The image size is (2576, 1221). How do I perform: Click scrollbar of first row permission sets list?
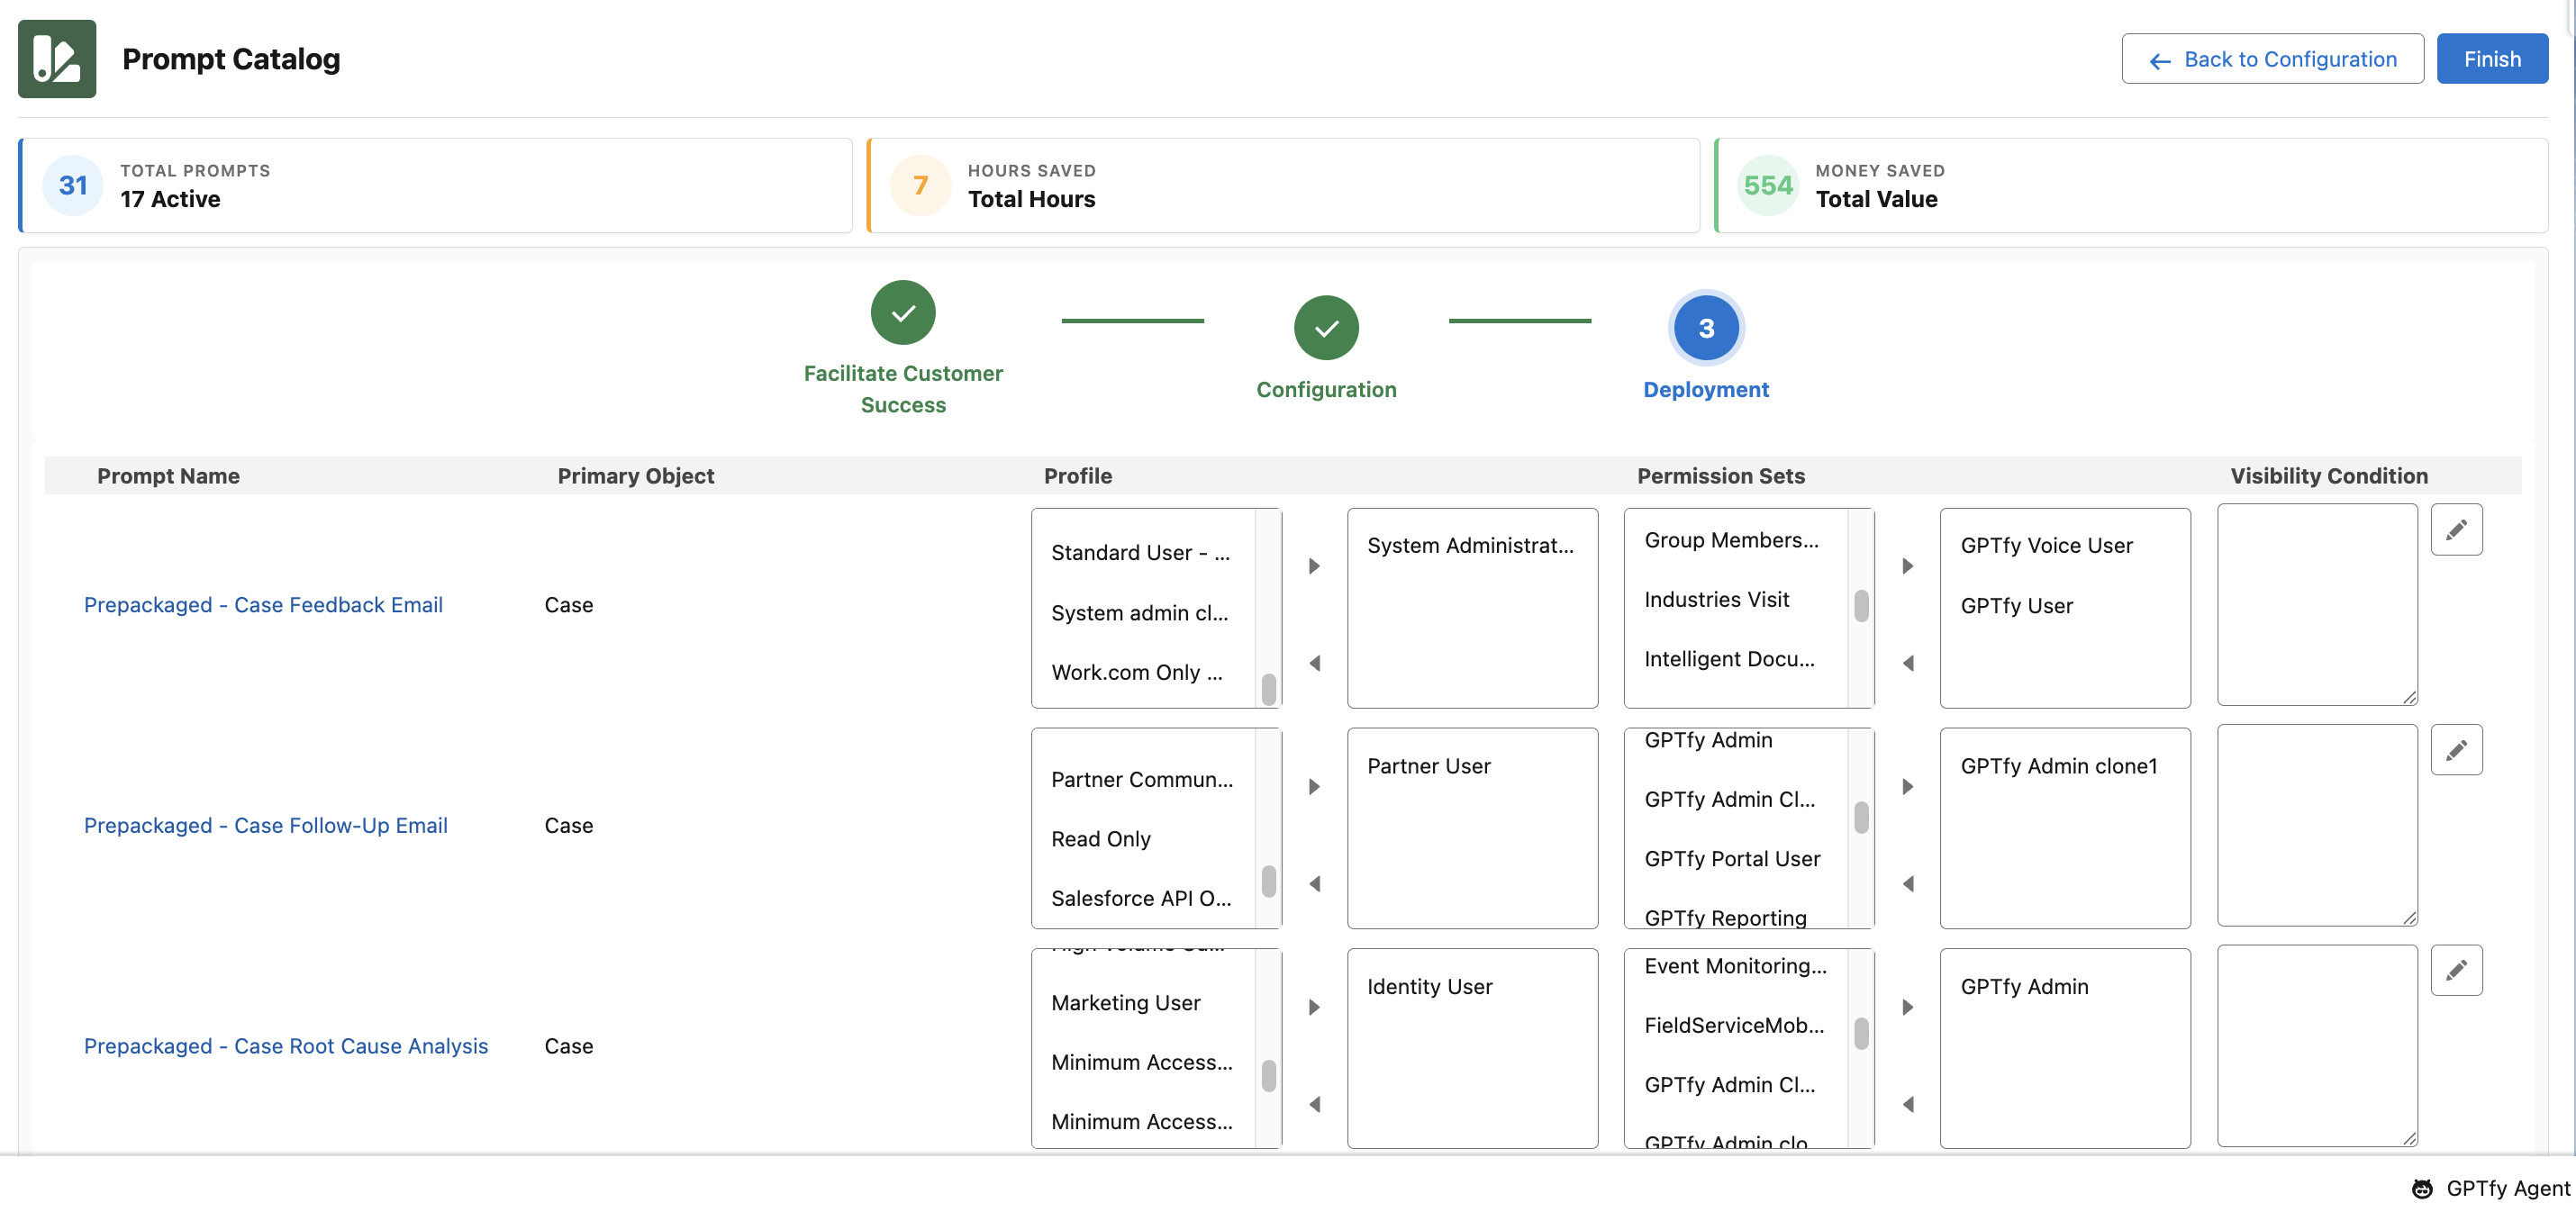pyautogui.click(x=1860, y=606)
